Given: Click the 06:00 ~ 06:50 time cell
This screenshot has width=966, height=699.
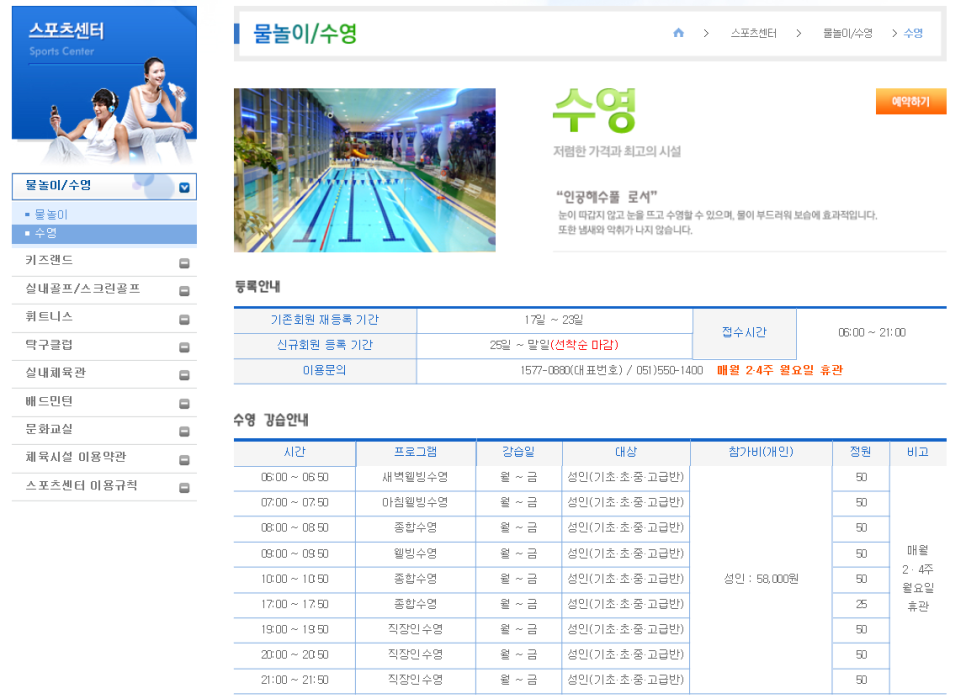Looking at the screenshot, I should [294, 477].
